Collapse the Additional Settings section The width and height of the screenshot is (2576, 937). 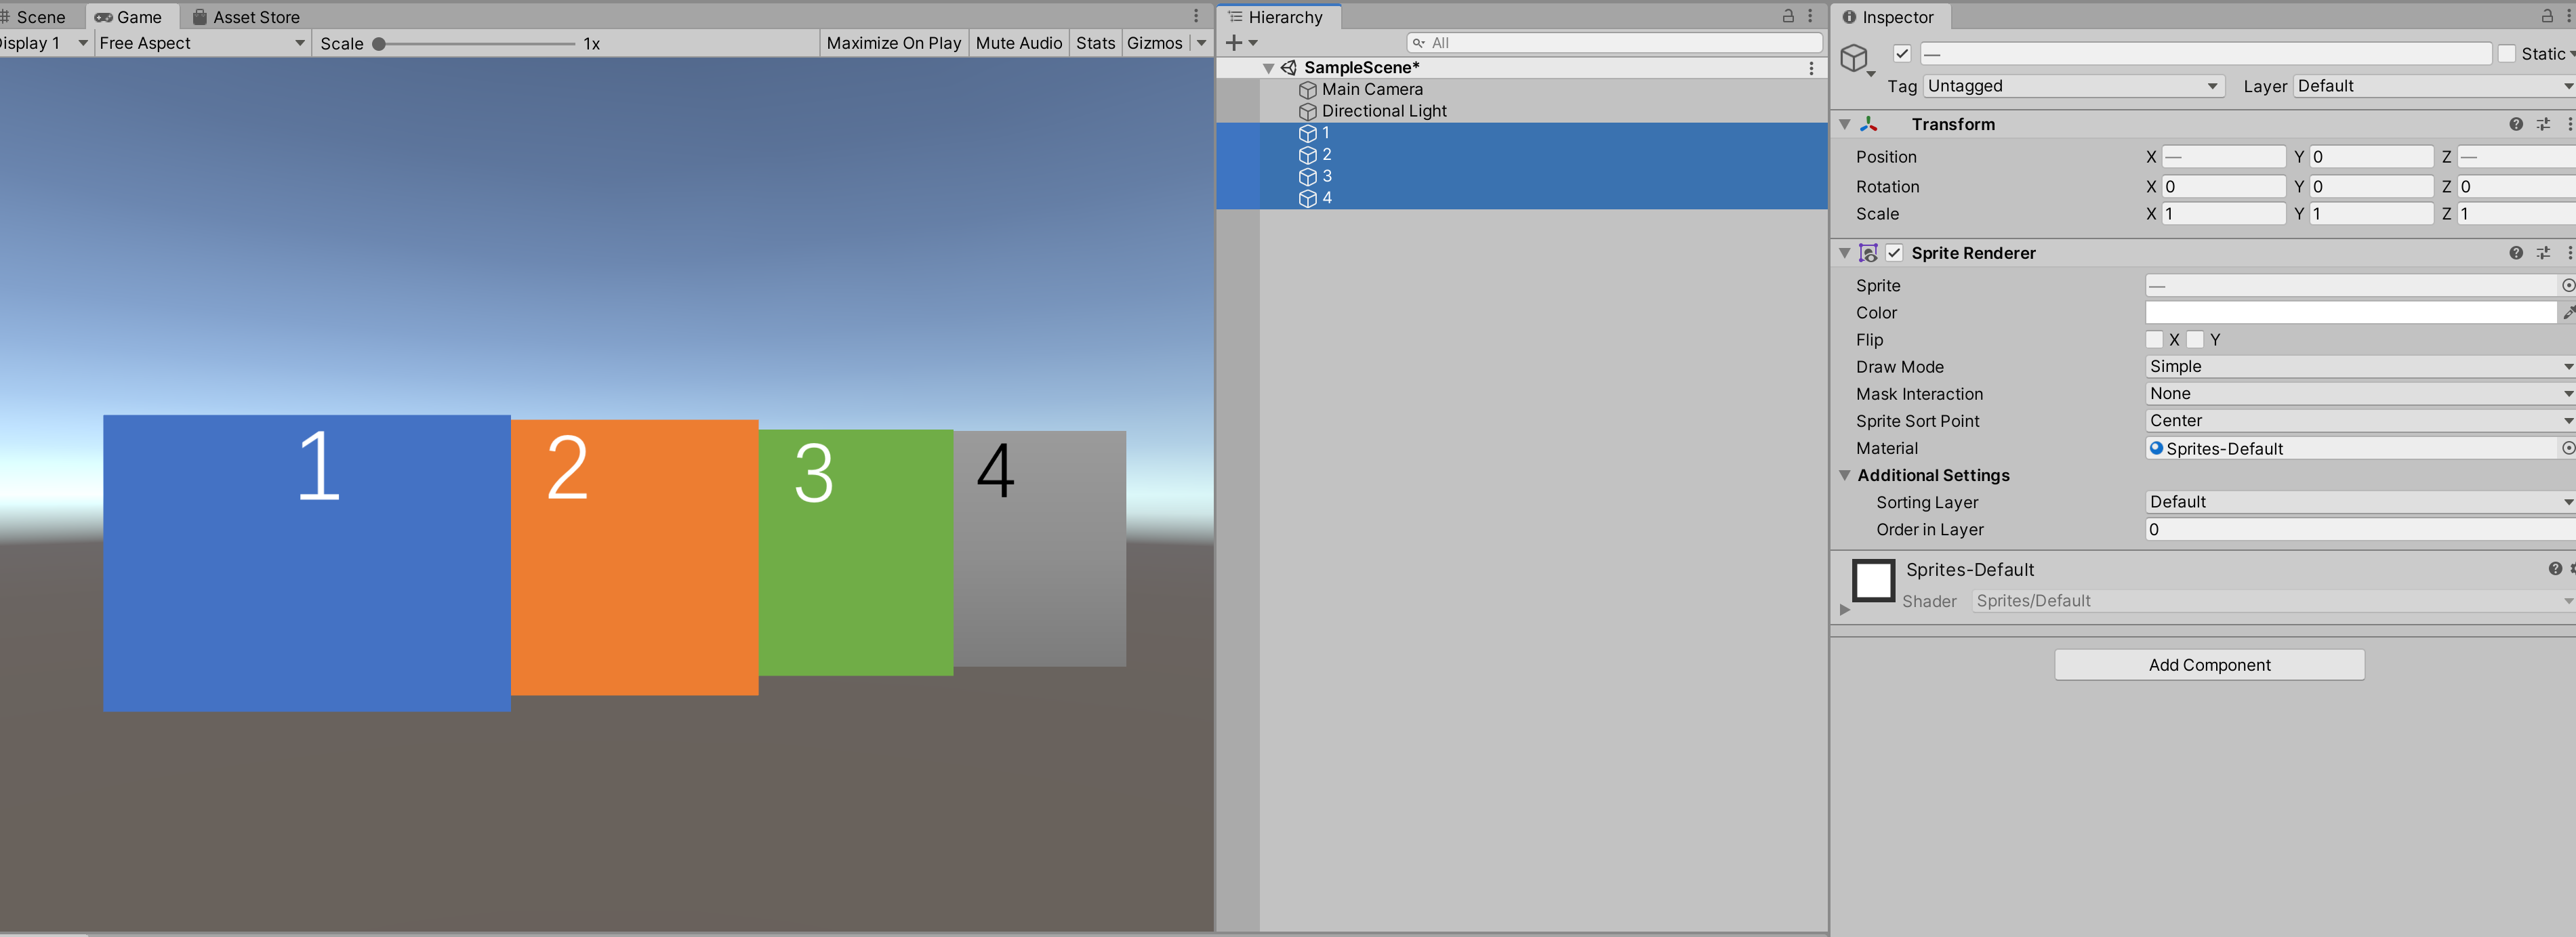pos(1845,475)
